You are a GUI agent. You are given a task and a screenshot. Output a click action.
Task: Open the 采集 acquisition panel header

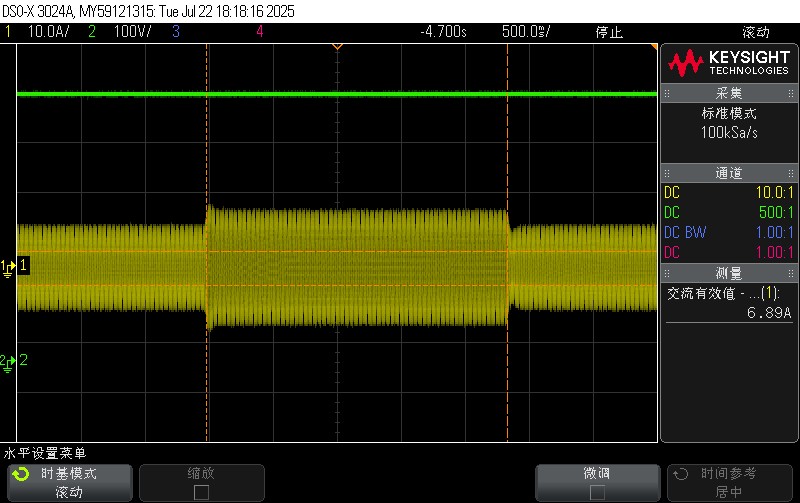(x=728, y=95)
